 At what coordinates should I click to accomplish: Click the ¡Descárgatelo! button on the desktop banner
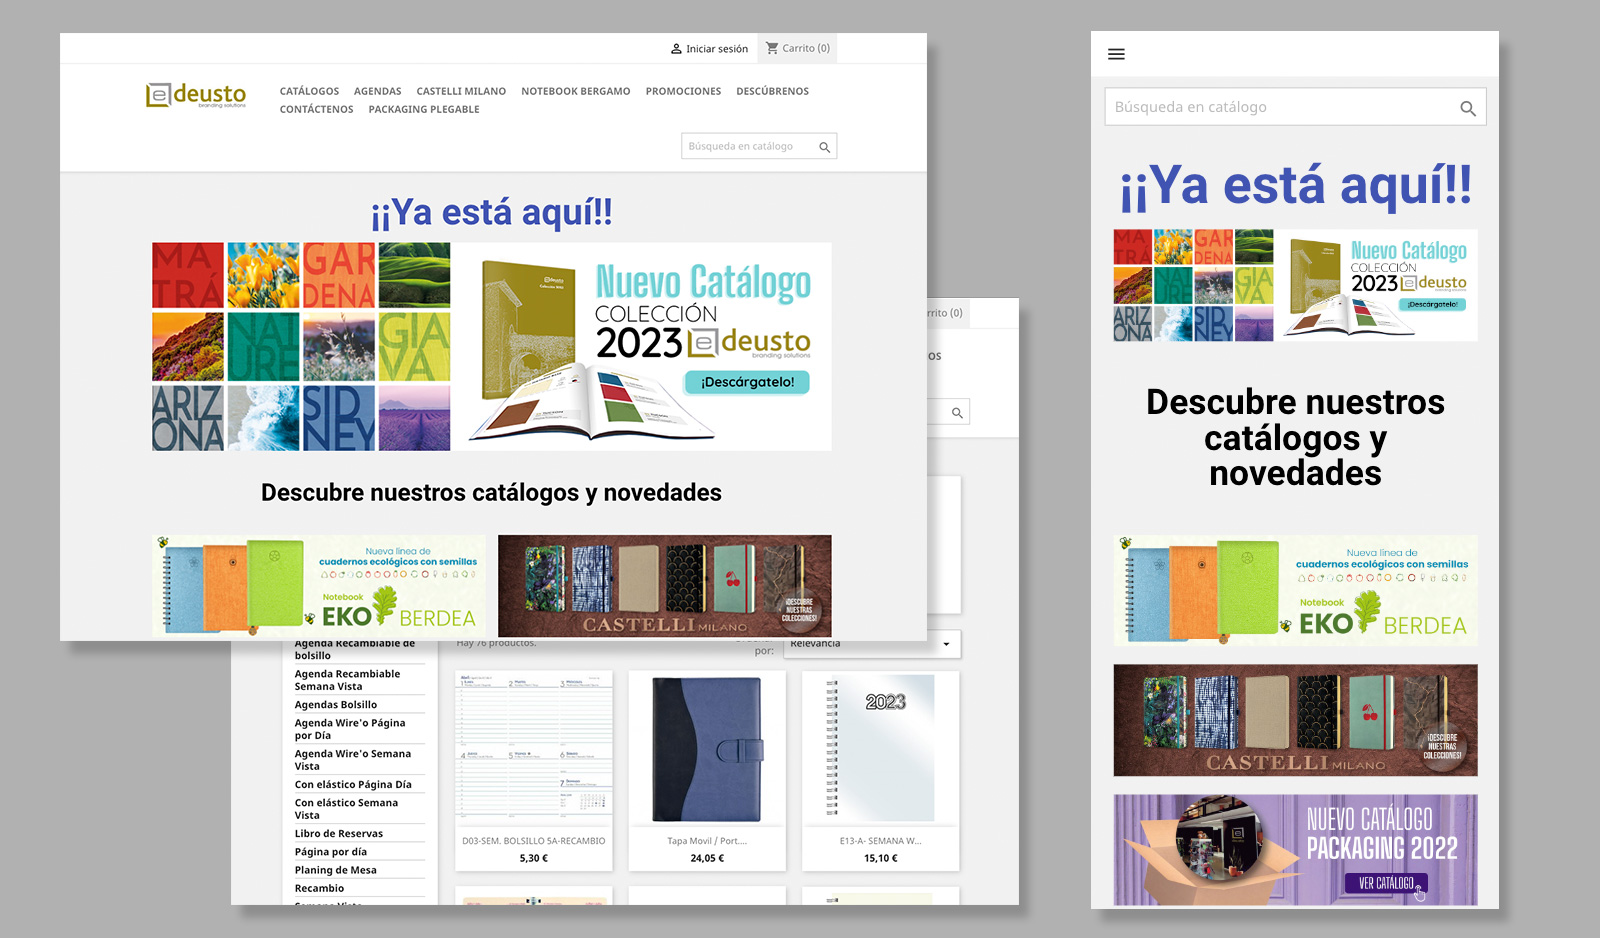pyautogui.click(x=747, y=382)
